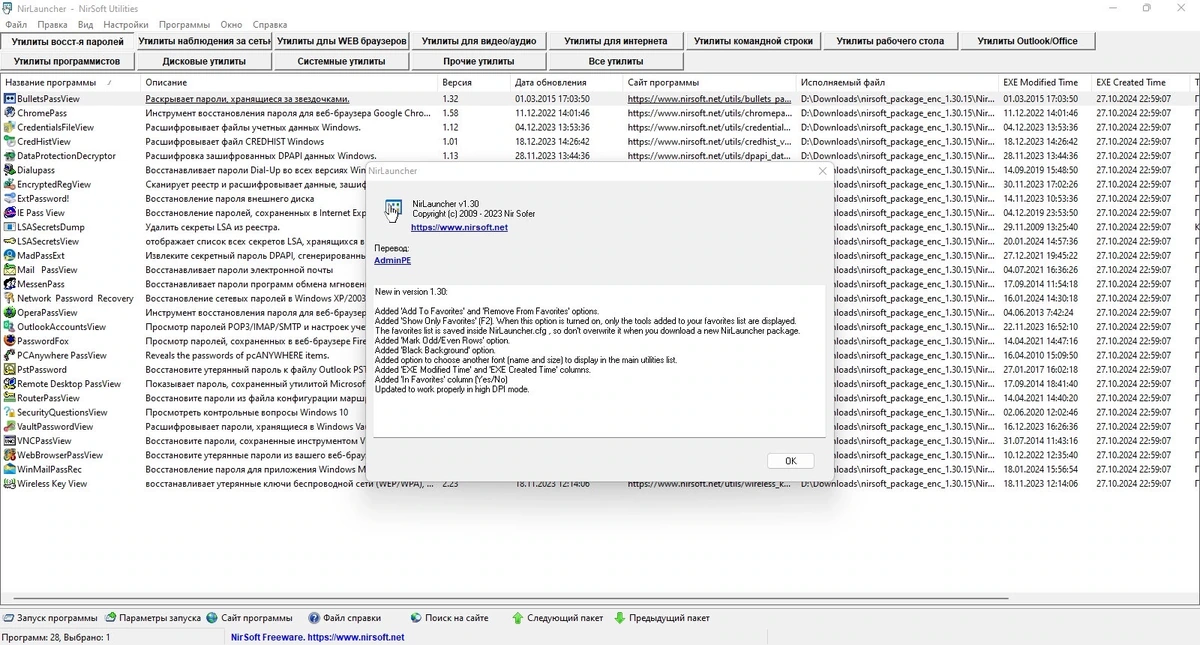Sort by EXE Modified Time column

point(1044,82)
